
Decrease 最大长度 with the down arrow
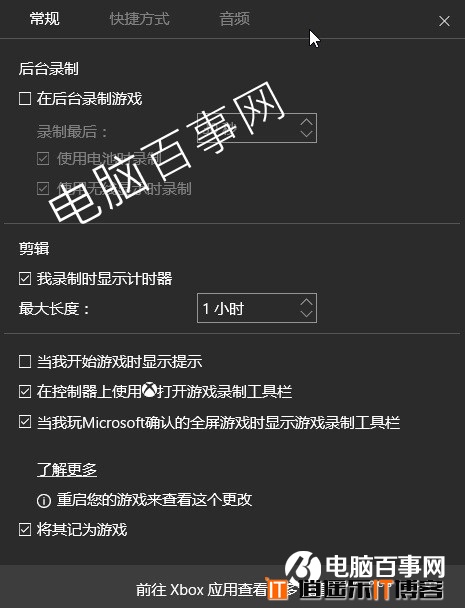pos(306,314)
